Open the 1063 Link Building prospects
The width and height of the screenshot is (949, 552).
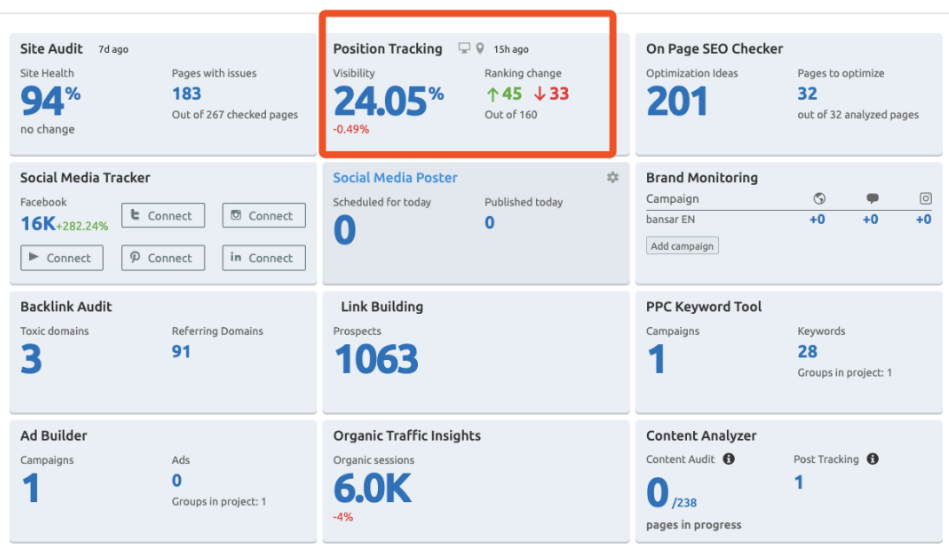pos(376,360)
